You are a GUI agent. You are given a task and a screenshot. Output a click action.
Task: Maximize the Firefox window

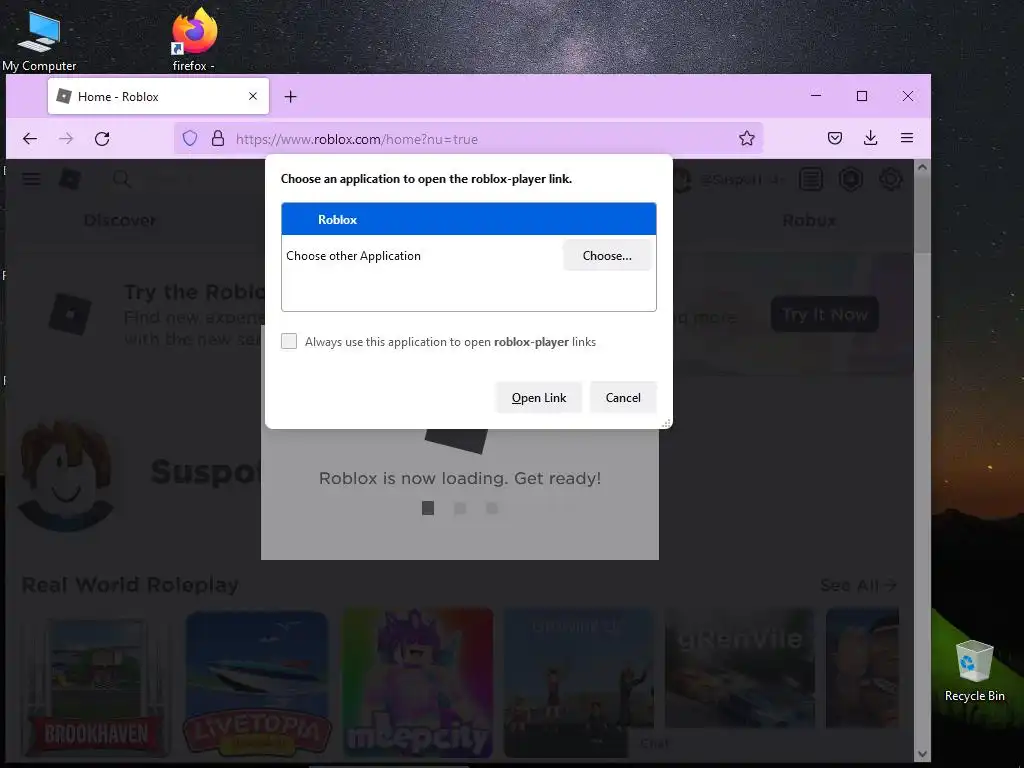click(862, 96)
